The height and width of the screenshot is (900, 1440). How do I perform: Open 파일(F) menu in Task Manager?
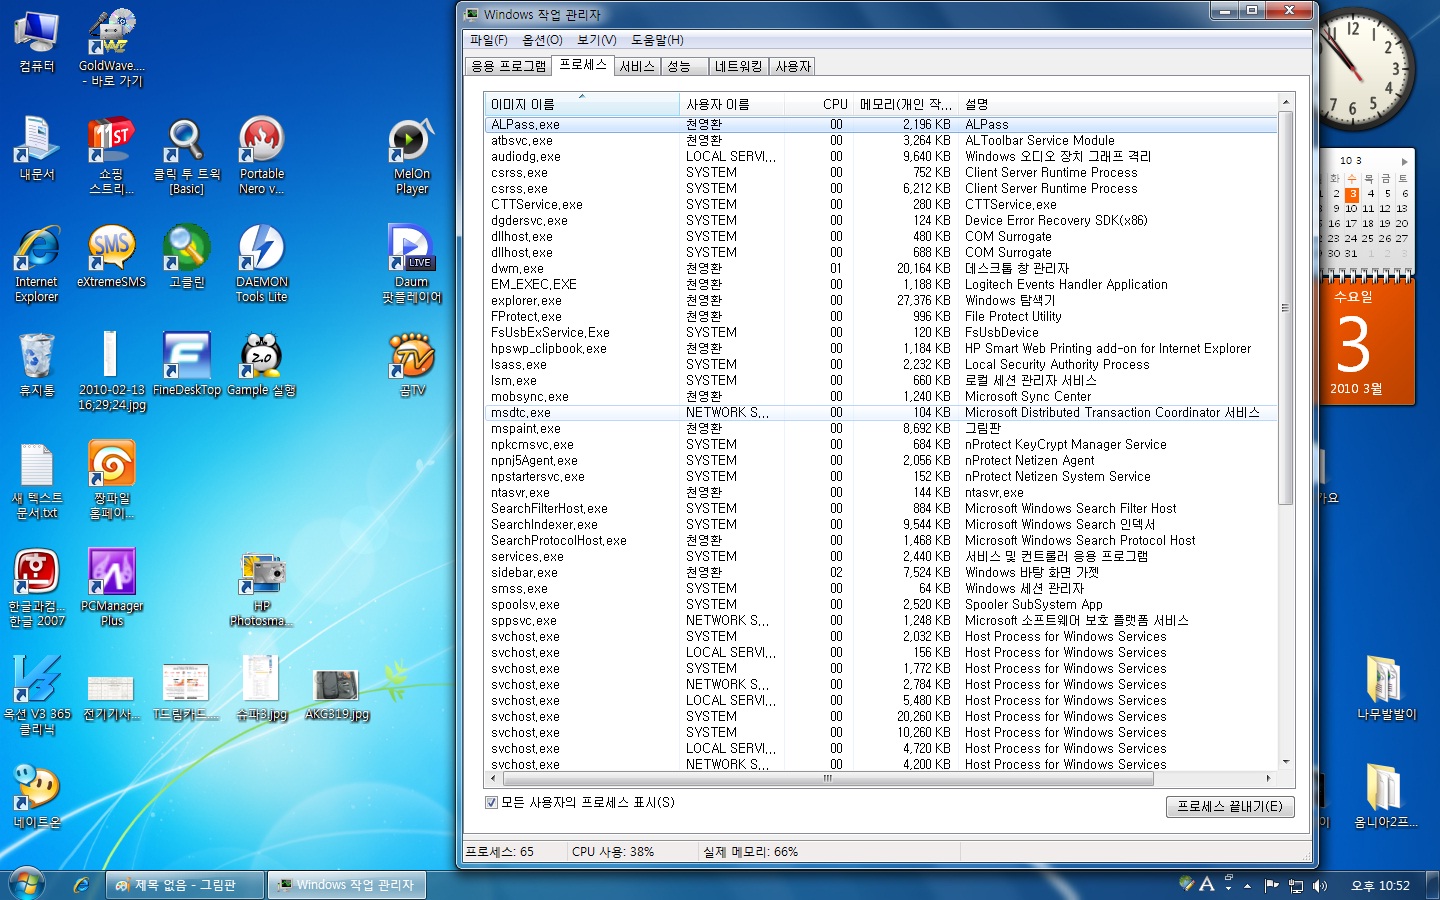point(489,40)
